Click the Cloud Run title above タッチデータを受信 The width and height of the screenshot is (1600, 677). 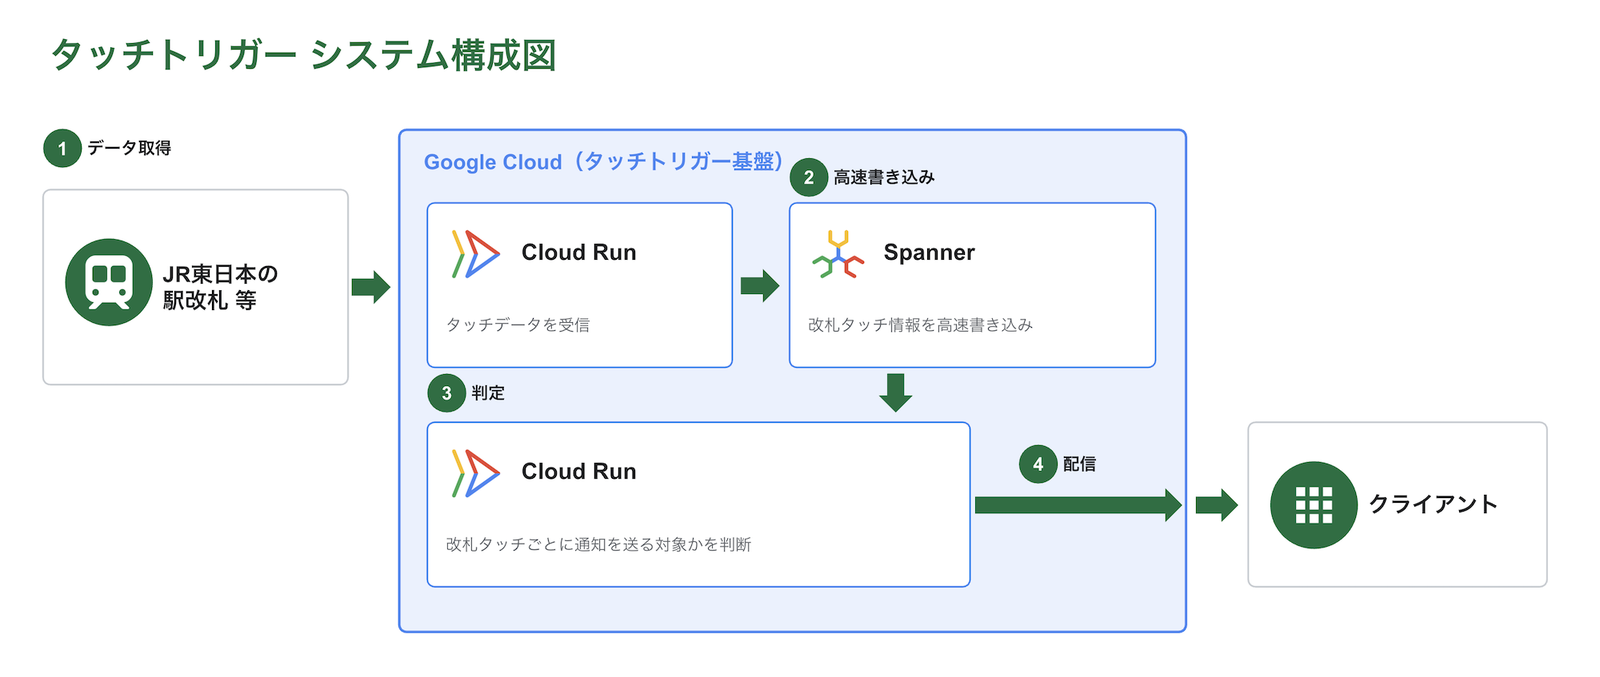pos(579,252)
